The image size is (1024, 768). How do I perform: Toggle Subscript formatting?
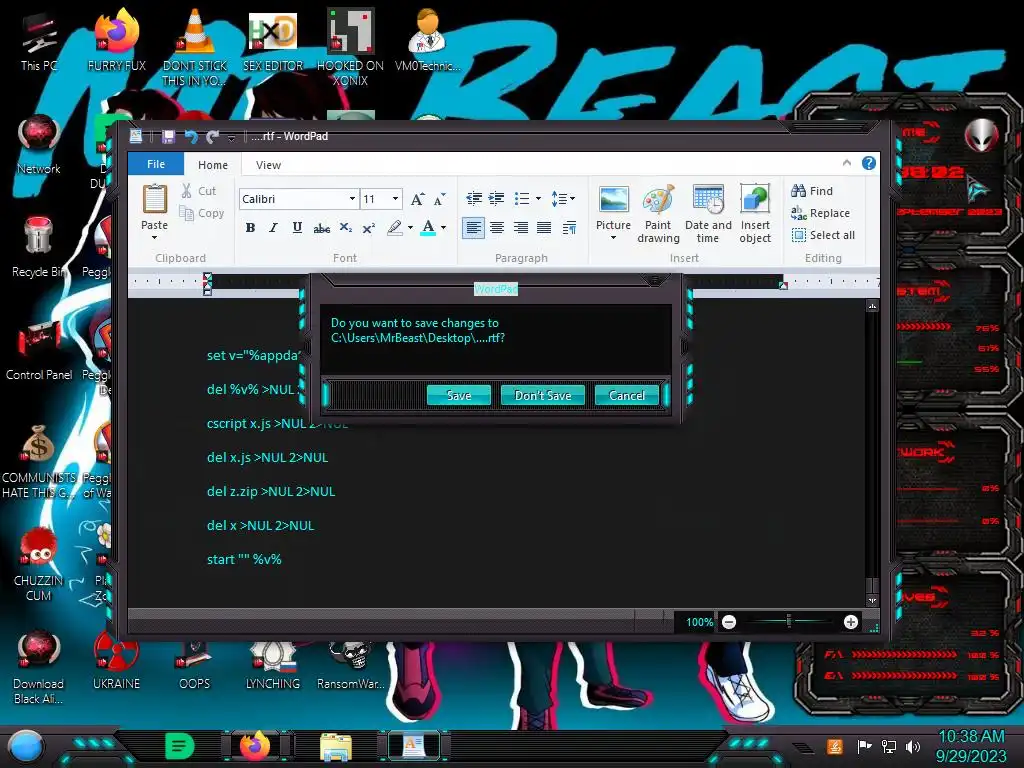[345, 227]
